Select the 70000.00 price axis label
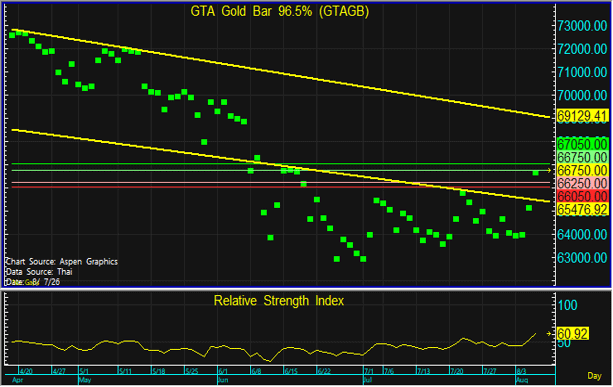This screenshot has height=387, width=613. 582,95
